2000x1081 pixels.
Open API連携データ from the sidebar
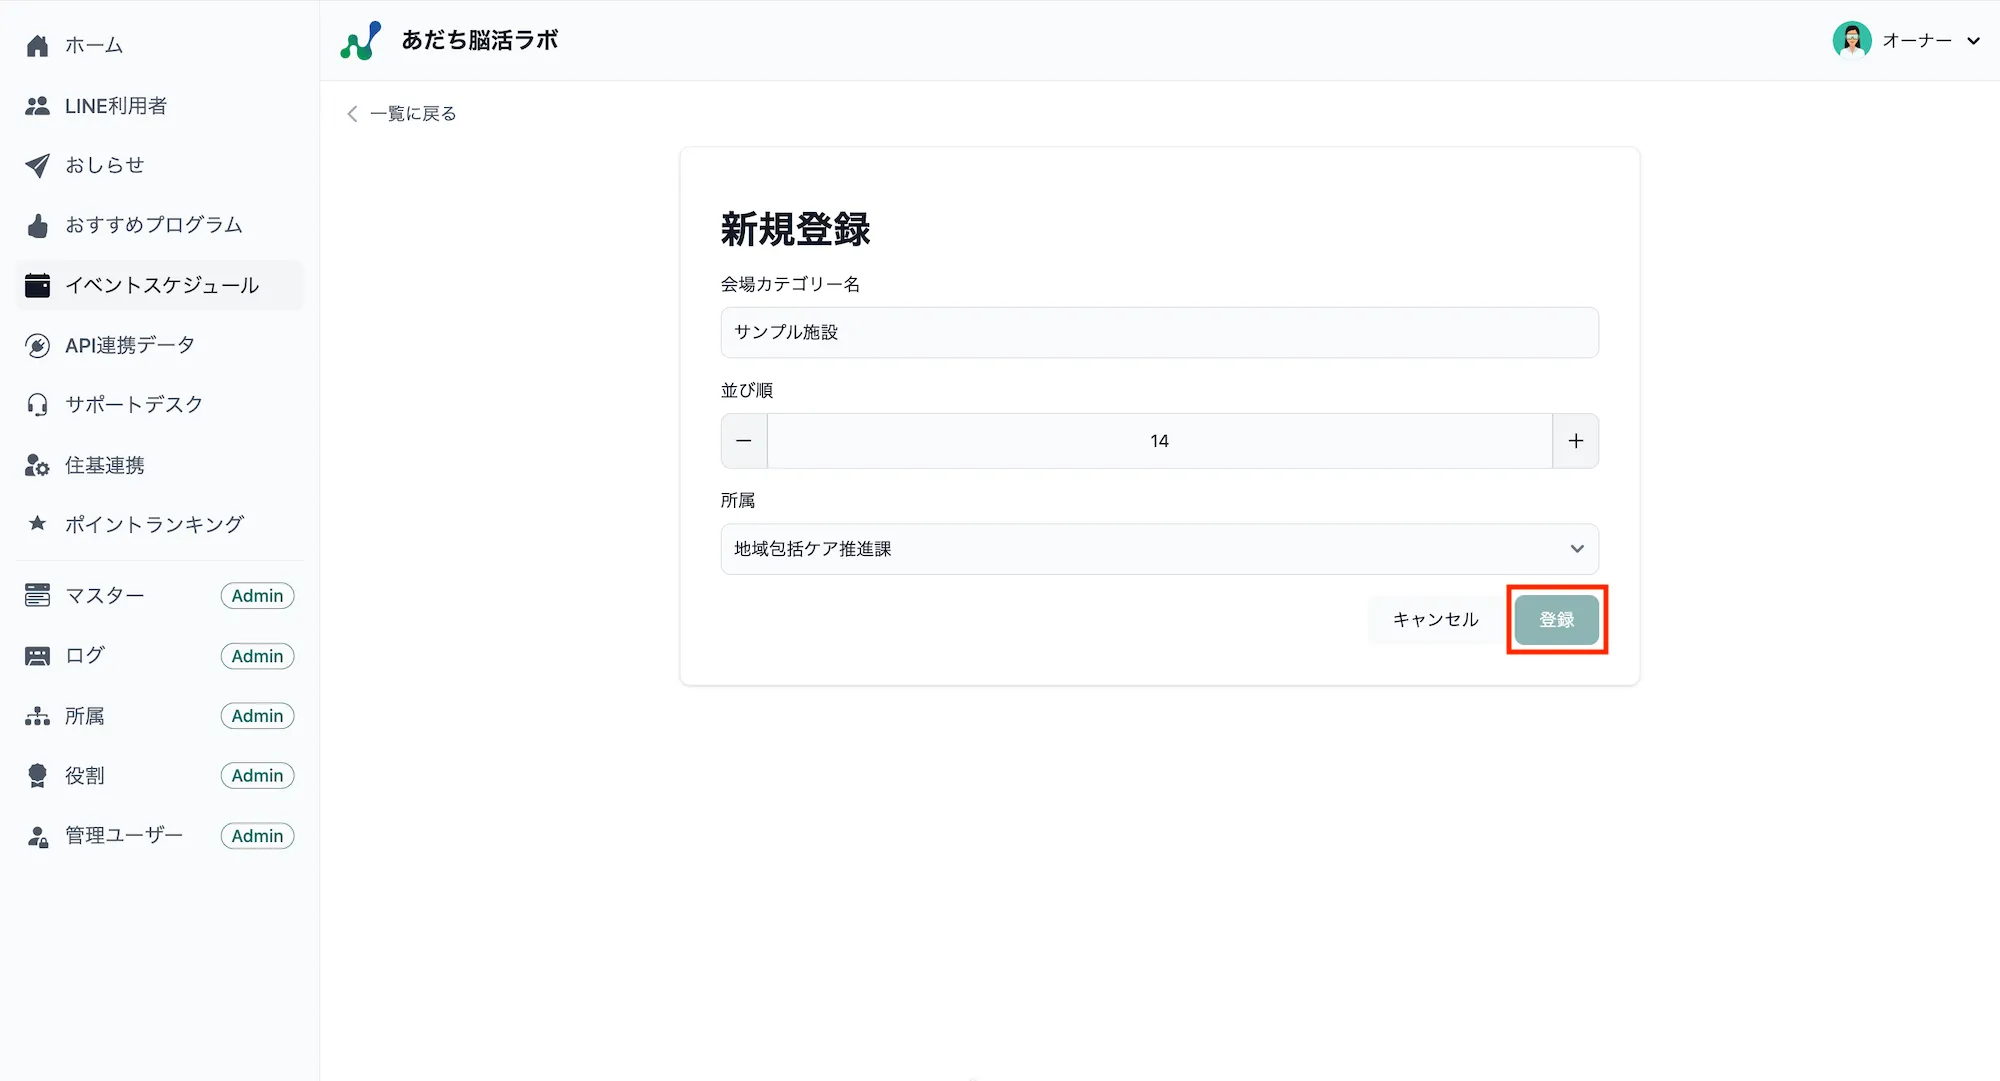pos(128,345)
